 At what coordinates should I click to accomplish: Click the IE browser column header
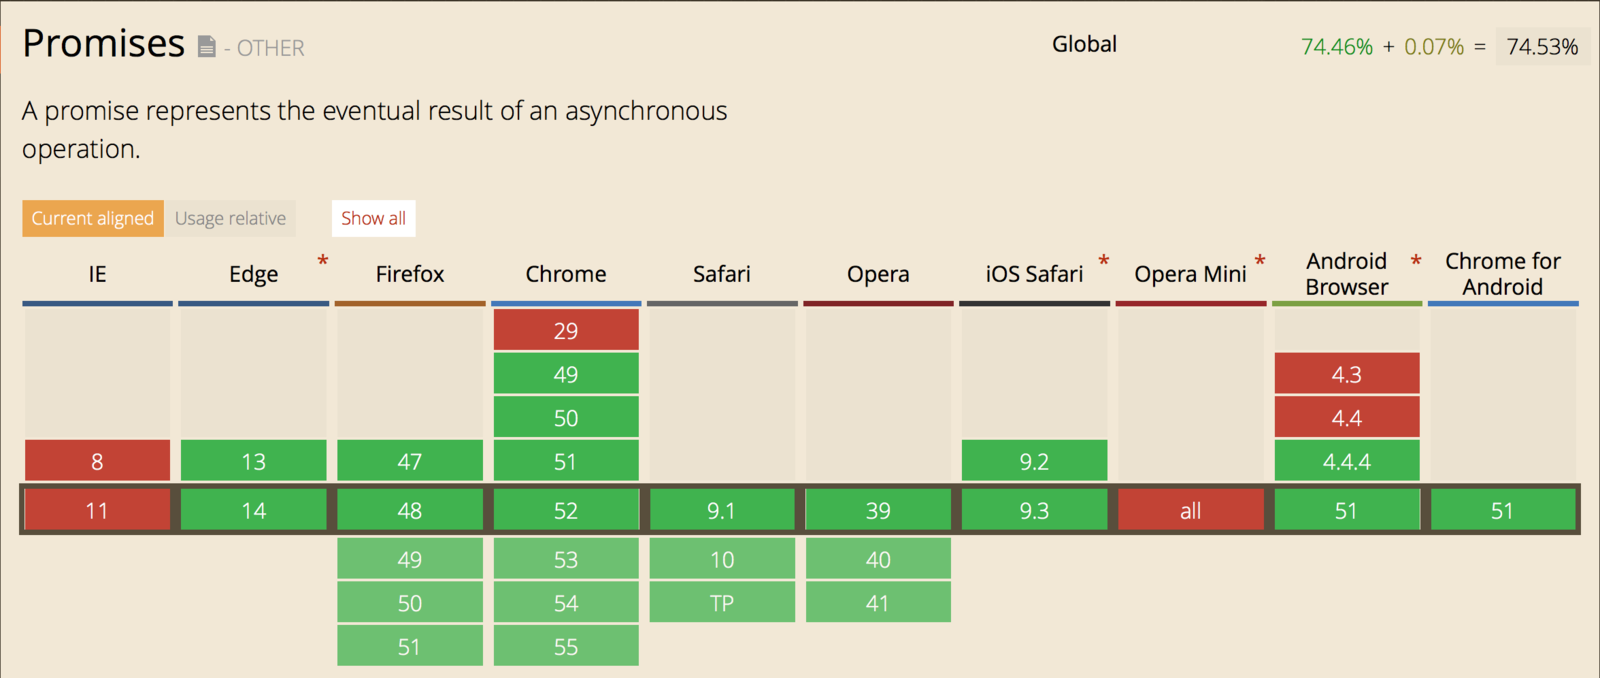97,274
